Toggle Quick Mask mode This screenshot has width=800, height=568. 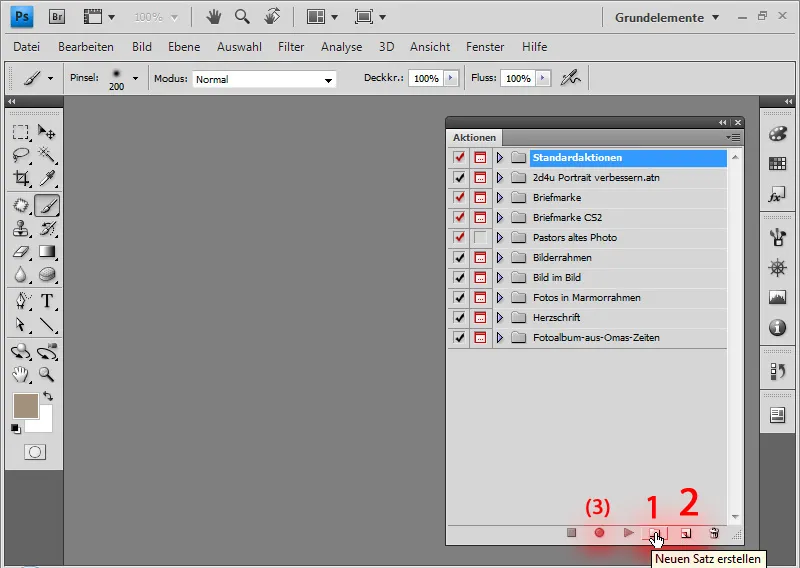(35, 452)
